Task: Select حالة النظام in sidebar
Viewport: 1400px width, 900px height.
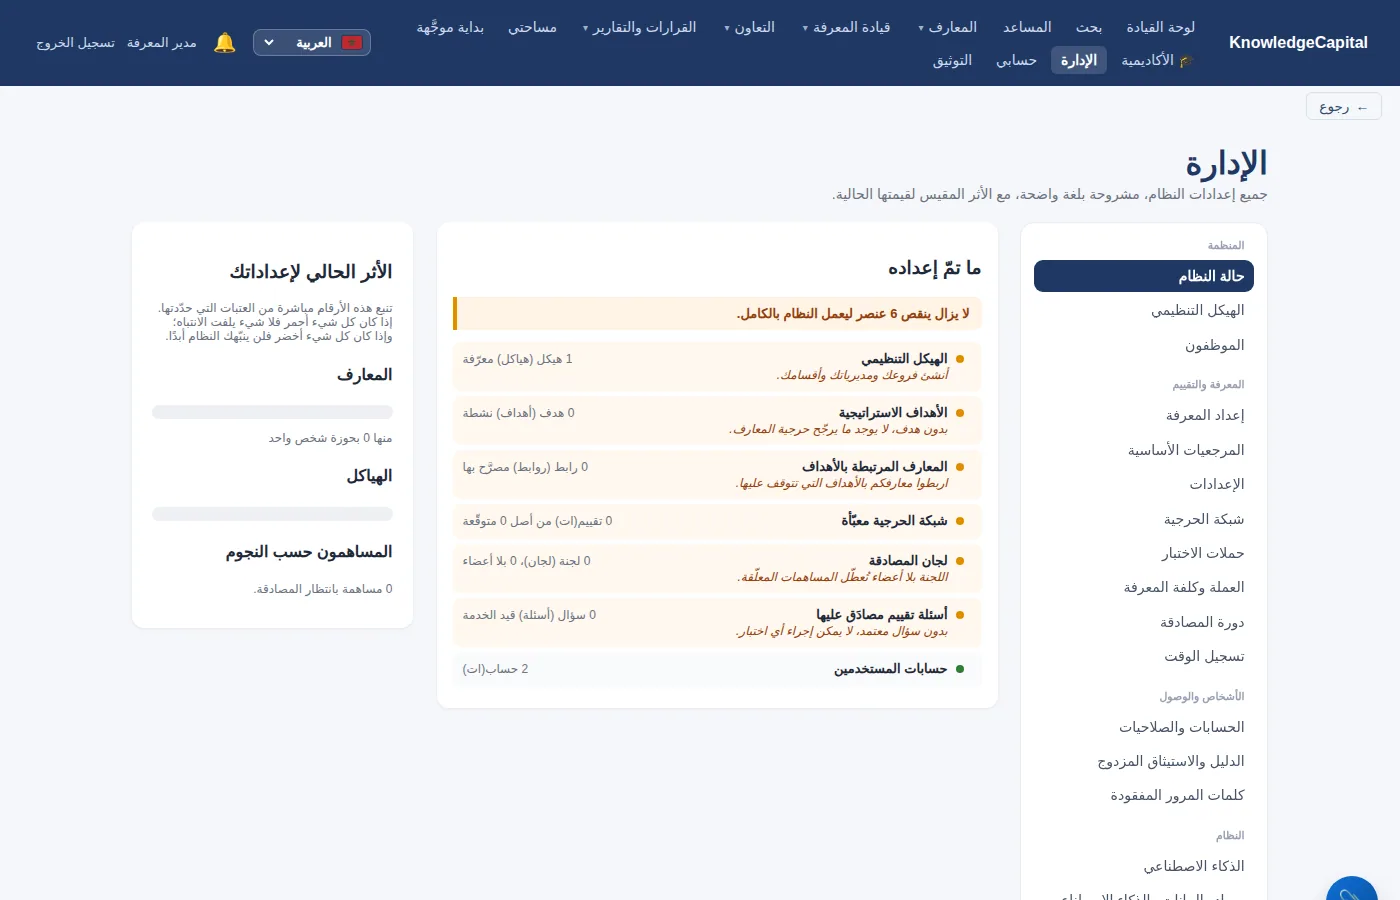Action: click(1144, 276)
